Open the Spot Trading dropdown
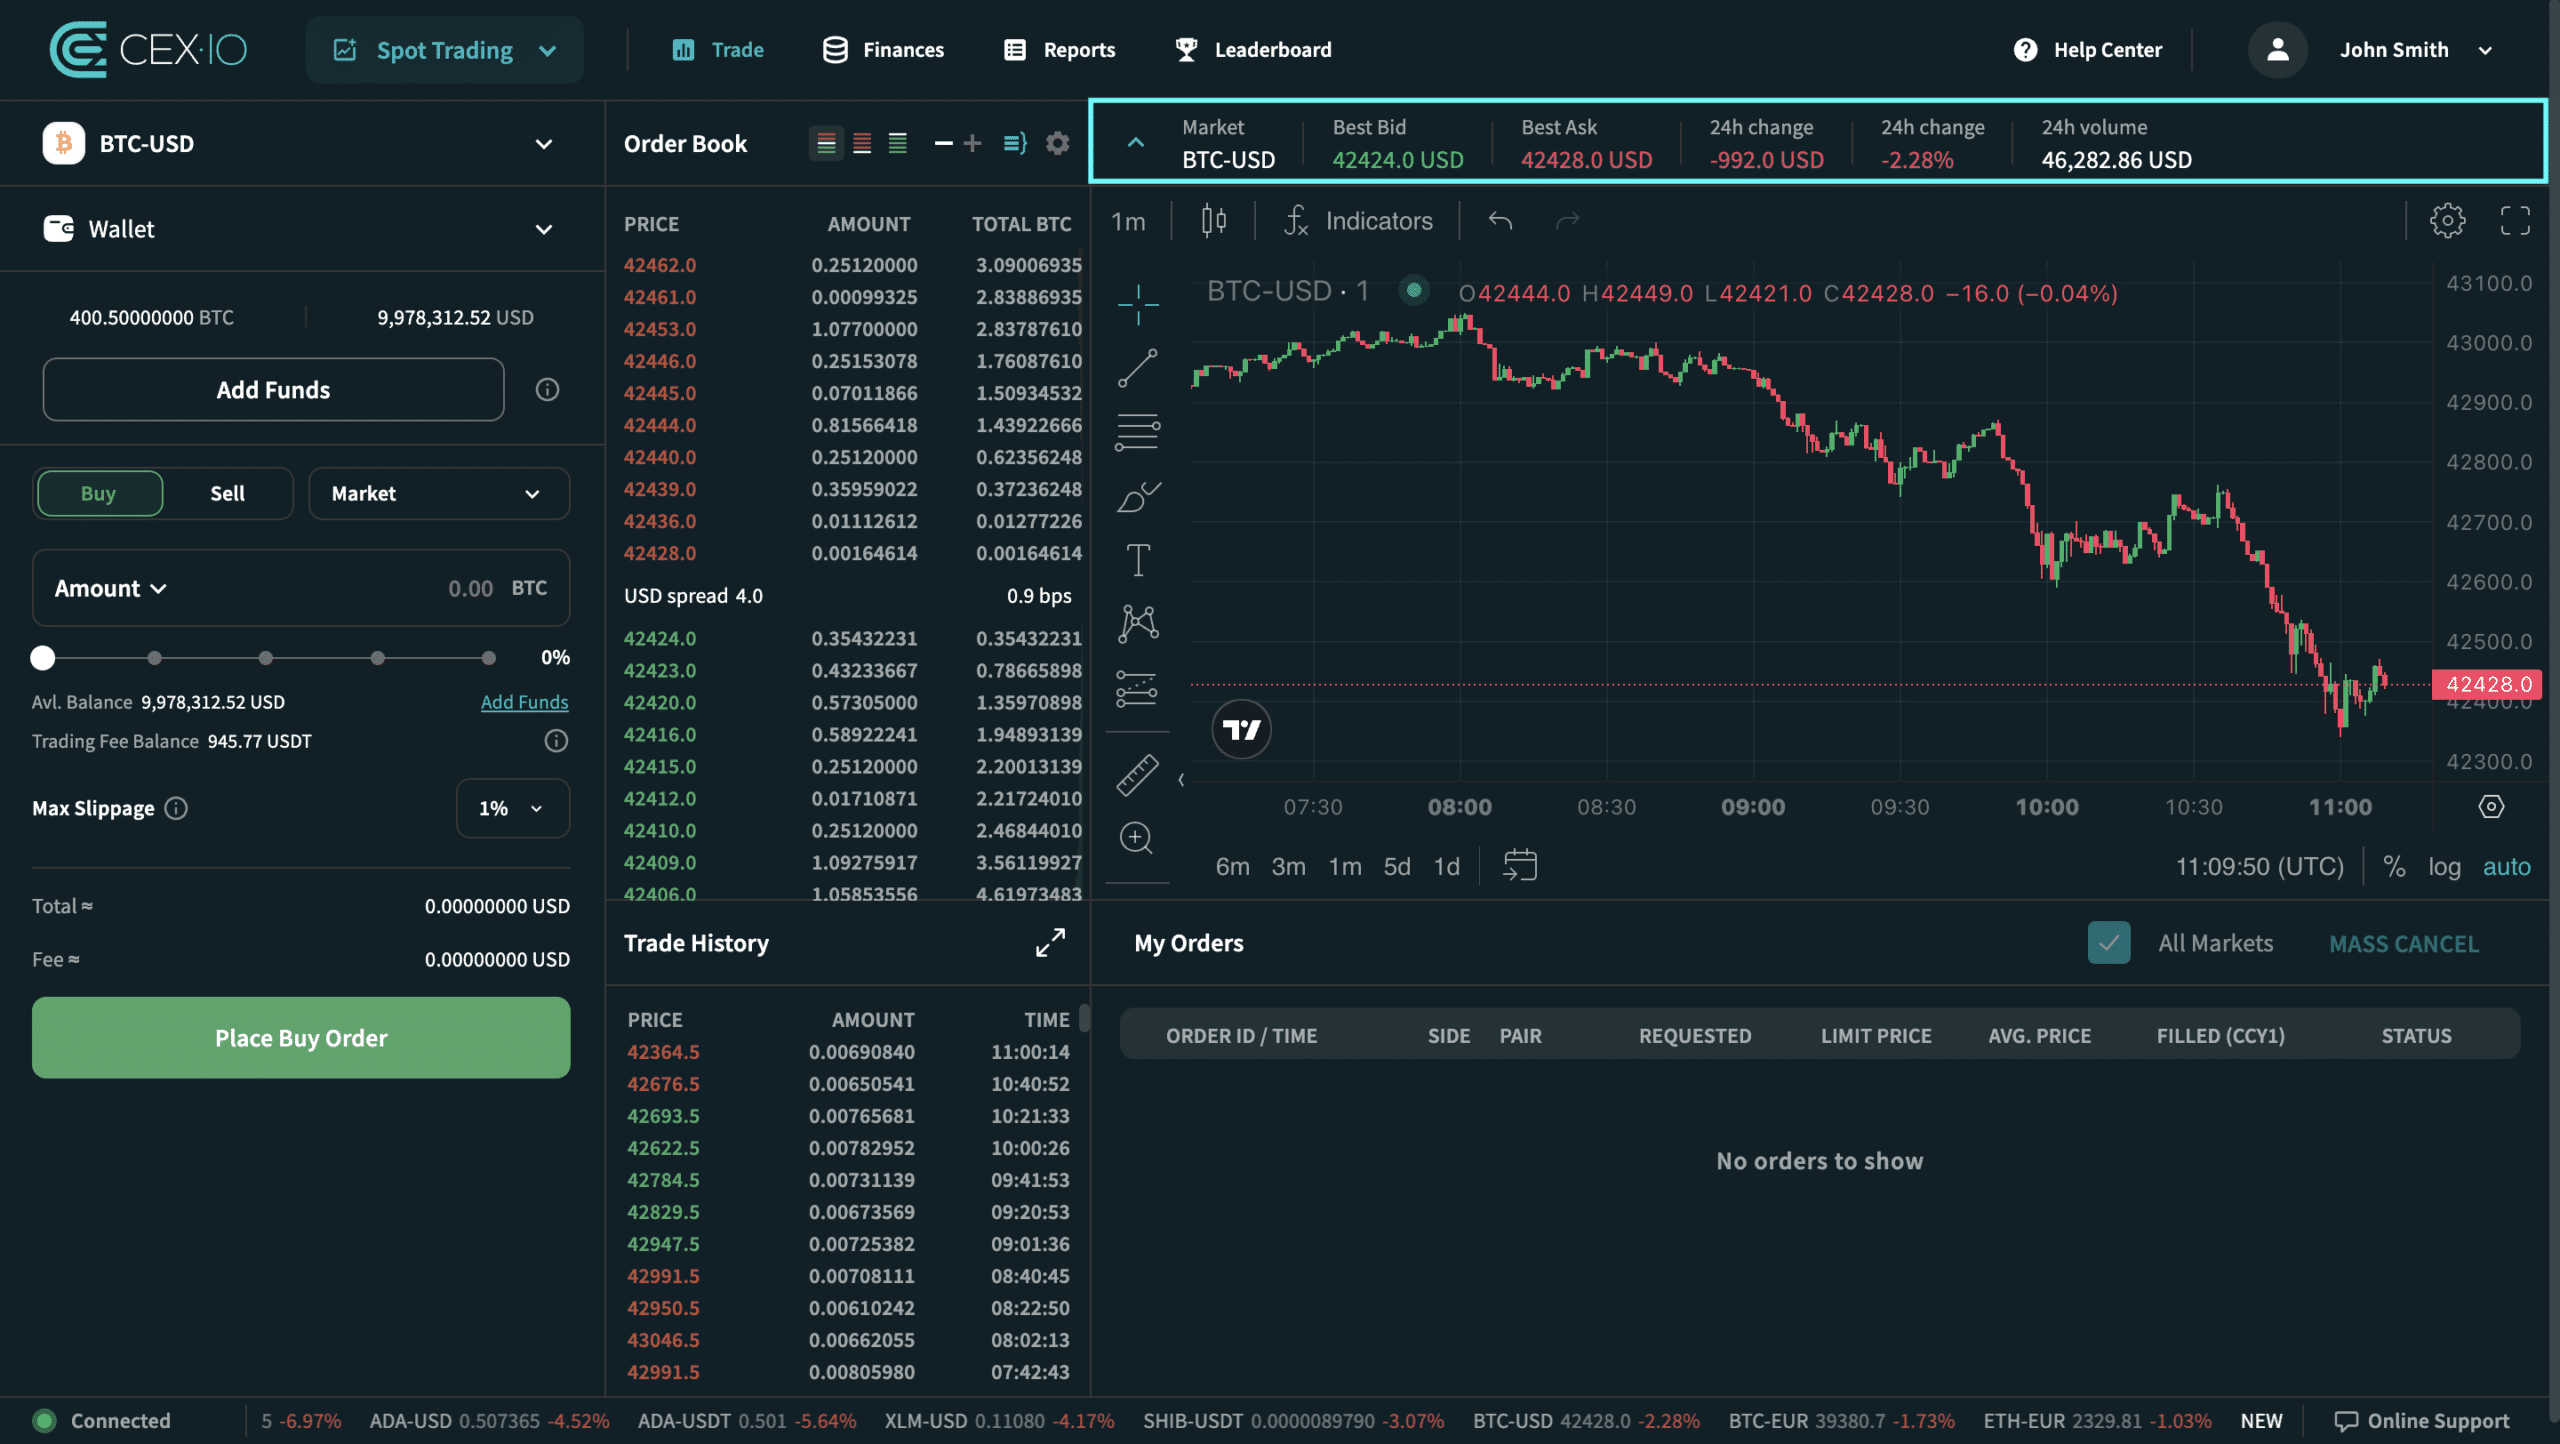The width and height of the screenshot is (2560, 1444). point(444,50)
